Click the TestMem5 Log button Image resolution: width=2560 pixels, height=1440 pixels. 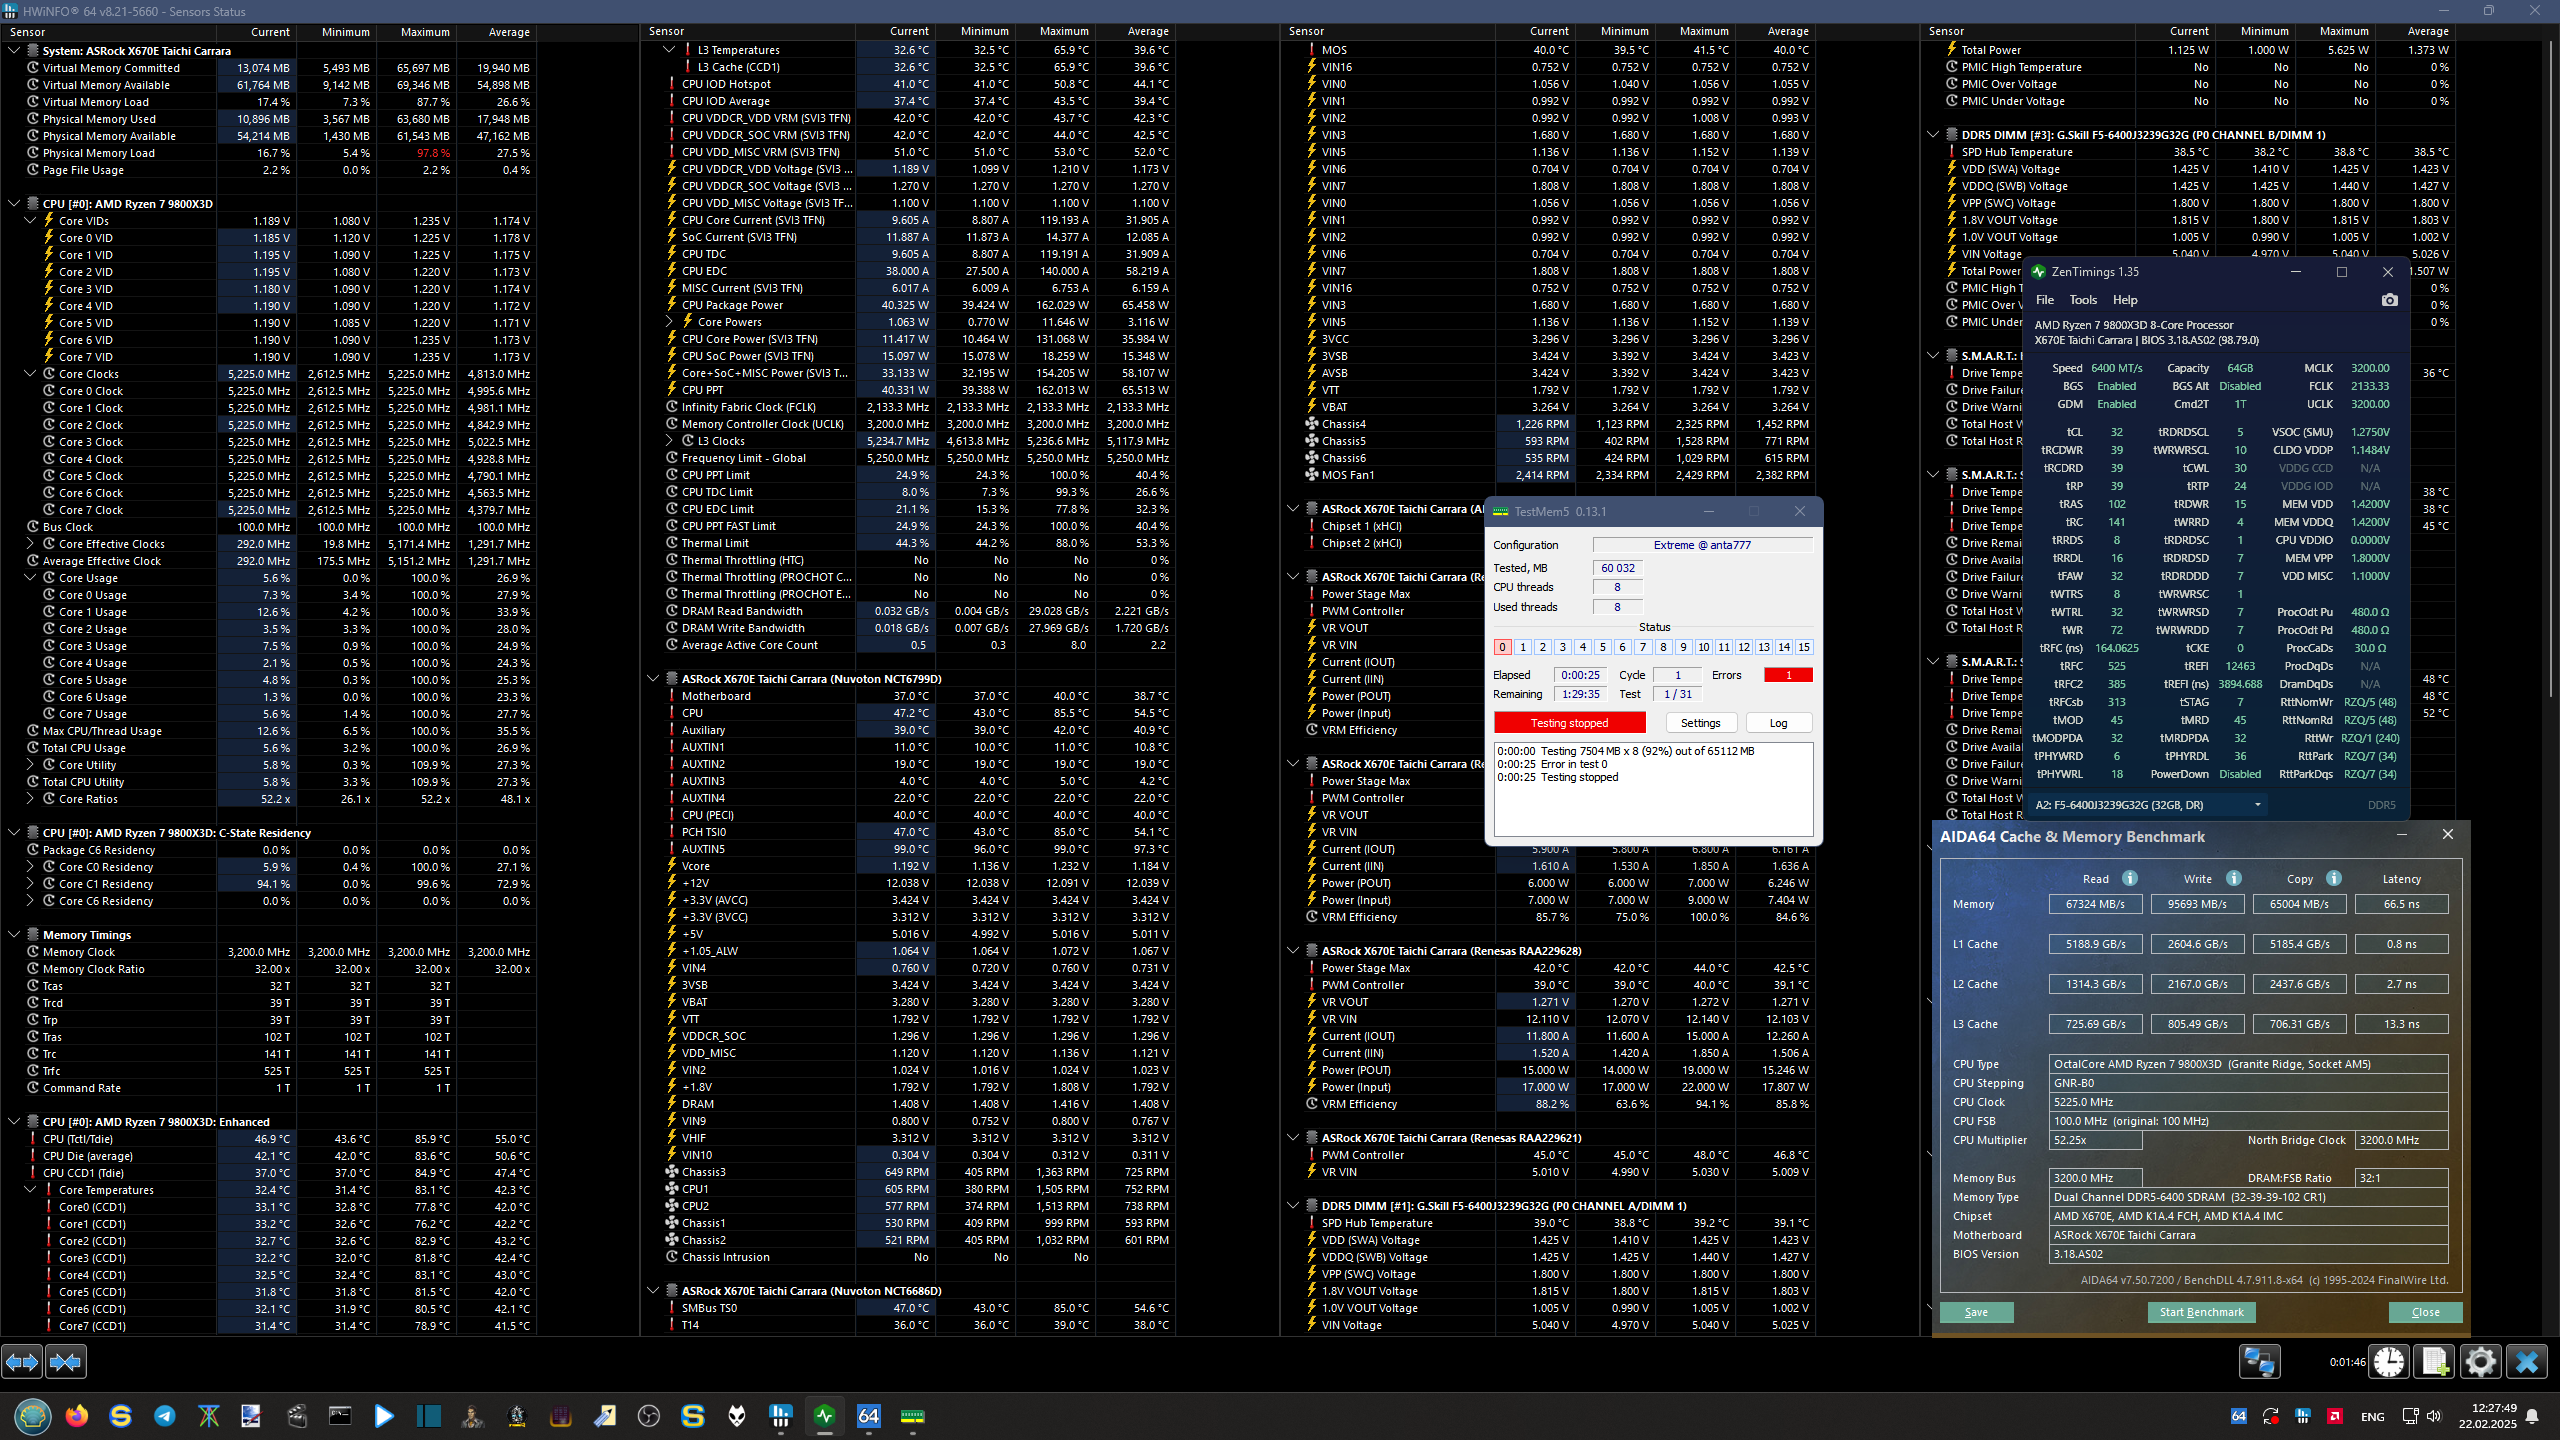tap(1778, 723)
